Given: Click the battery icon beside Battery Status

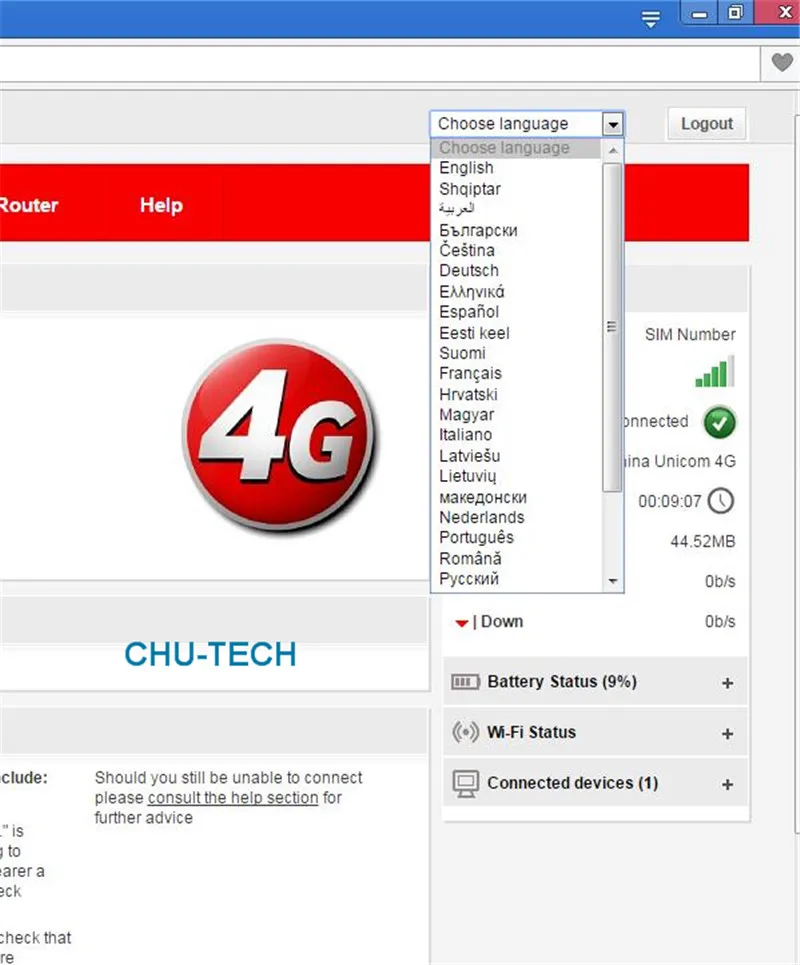Looking at the screenshot, I should [x=465, y=682].
